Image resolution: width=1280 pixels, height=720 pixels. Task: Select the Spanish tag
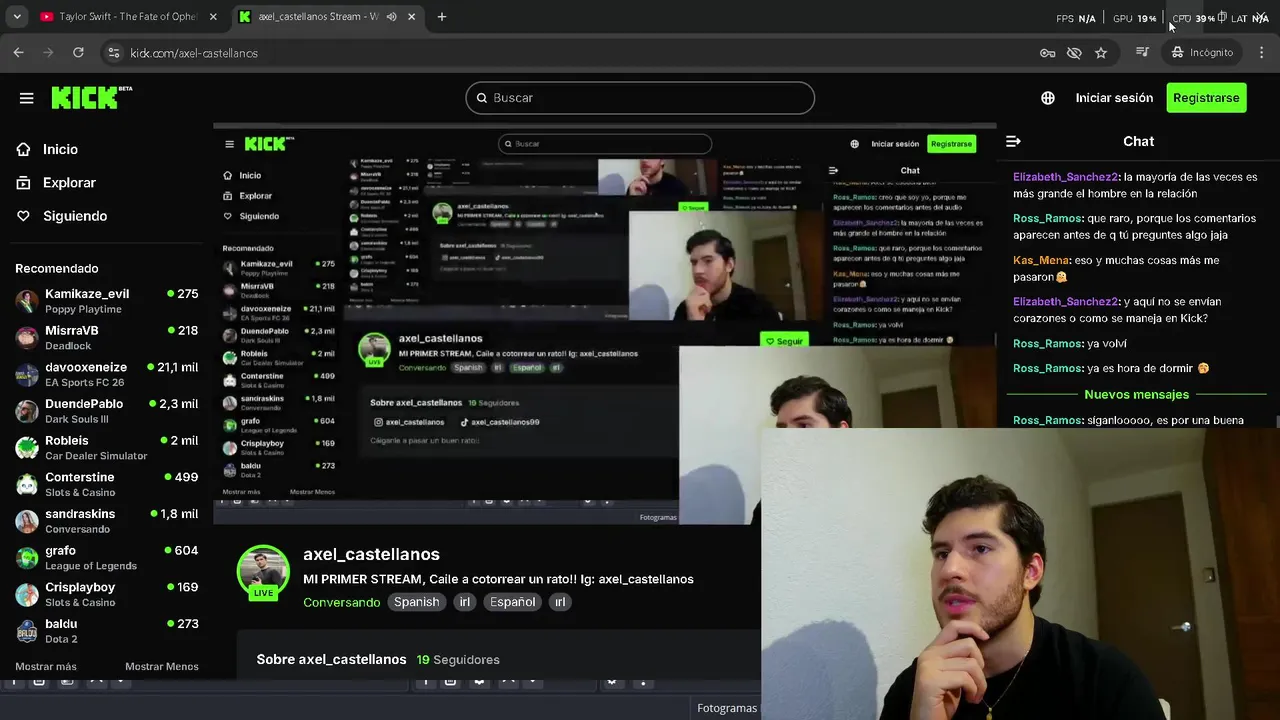[416, 602]
